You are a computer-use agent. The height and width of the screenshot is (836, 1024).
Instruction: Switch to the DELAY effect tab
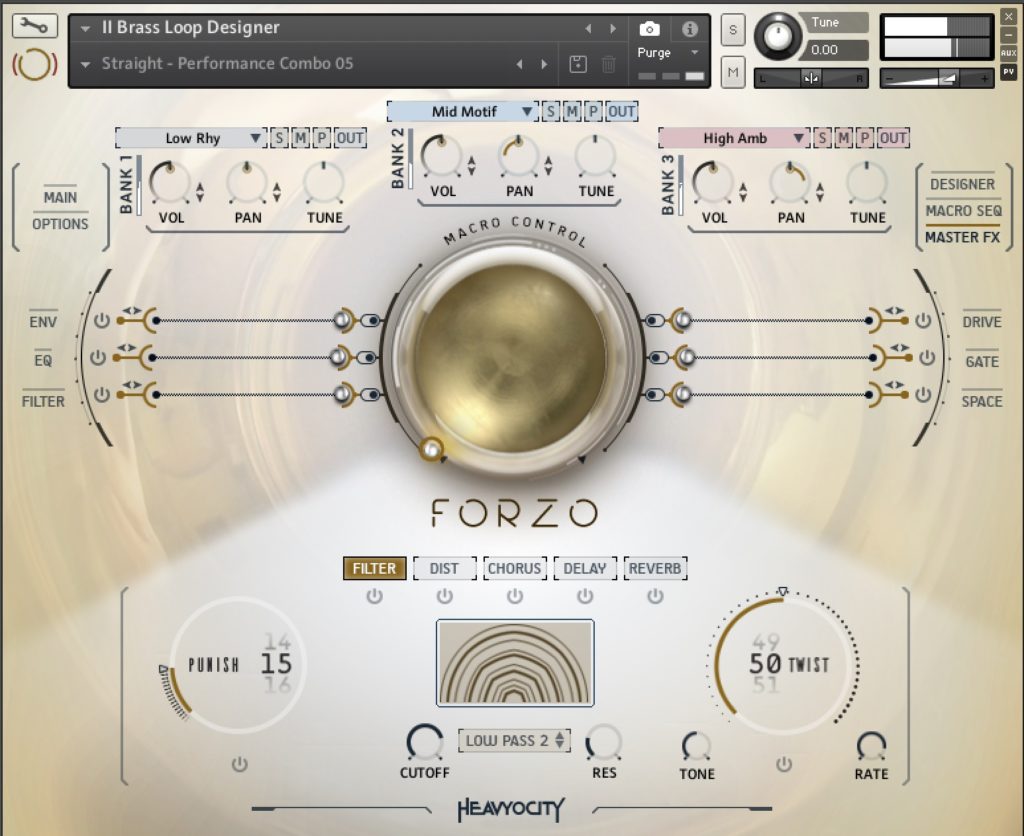[x=584, y=568]
